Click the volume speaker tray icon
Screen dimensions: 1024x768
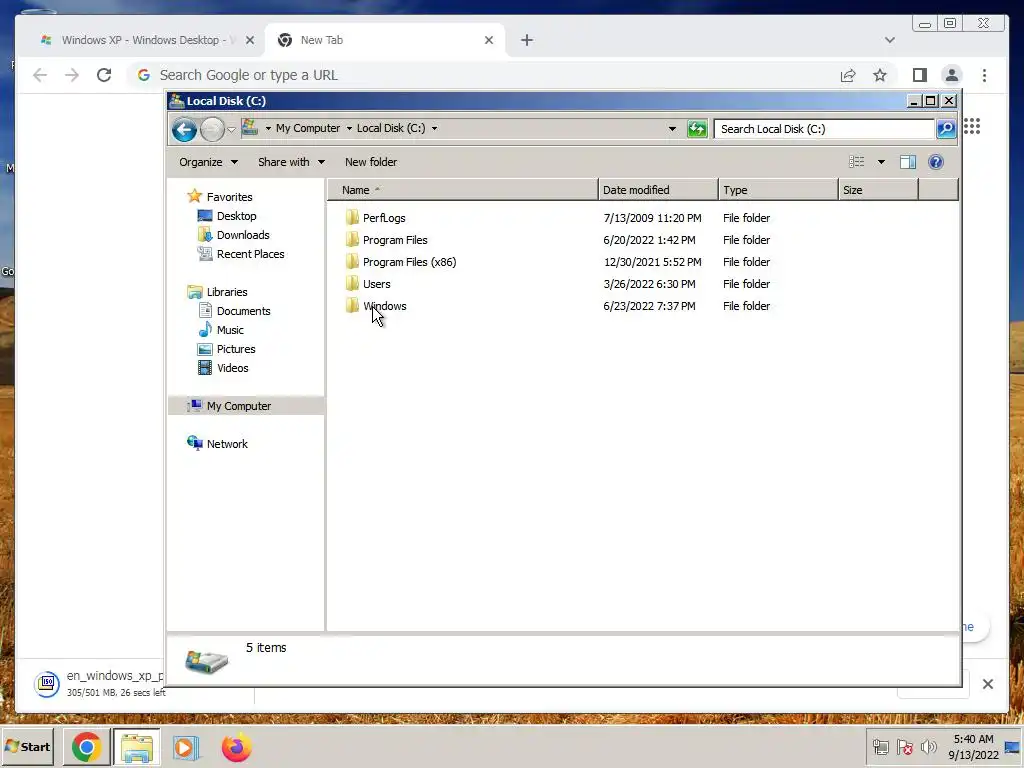click(x=928, y=746)
